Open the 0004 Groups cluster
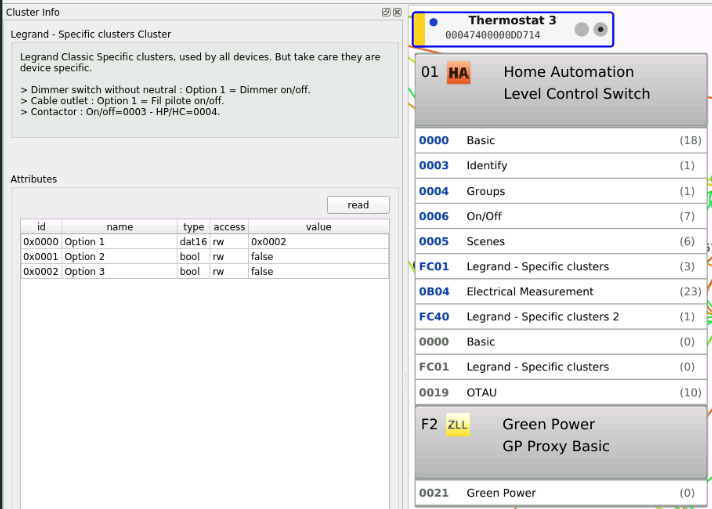Image resolution: width=712 pixels, height=509 pixels. coord(561,191)
